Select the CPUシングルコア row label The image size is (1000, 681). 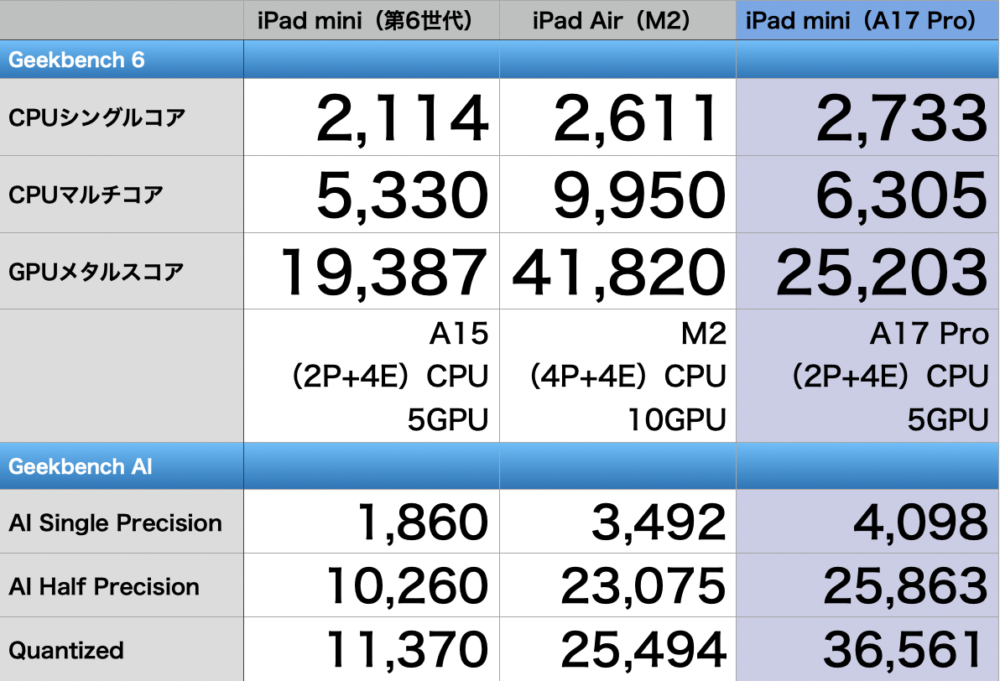tap(96, 118)
